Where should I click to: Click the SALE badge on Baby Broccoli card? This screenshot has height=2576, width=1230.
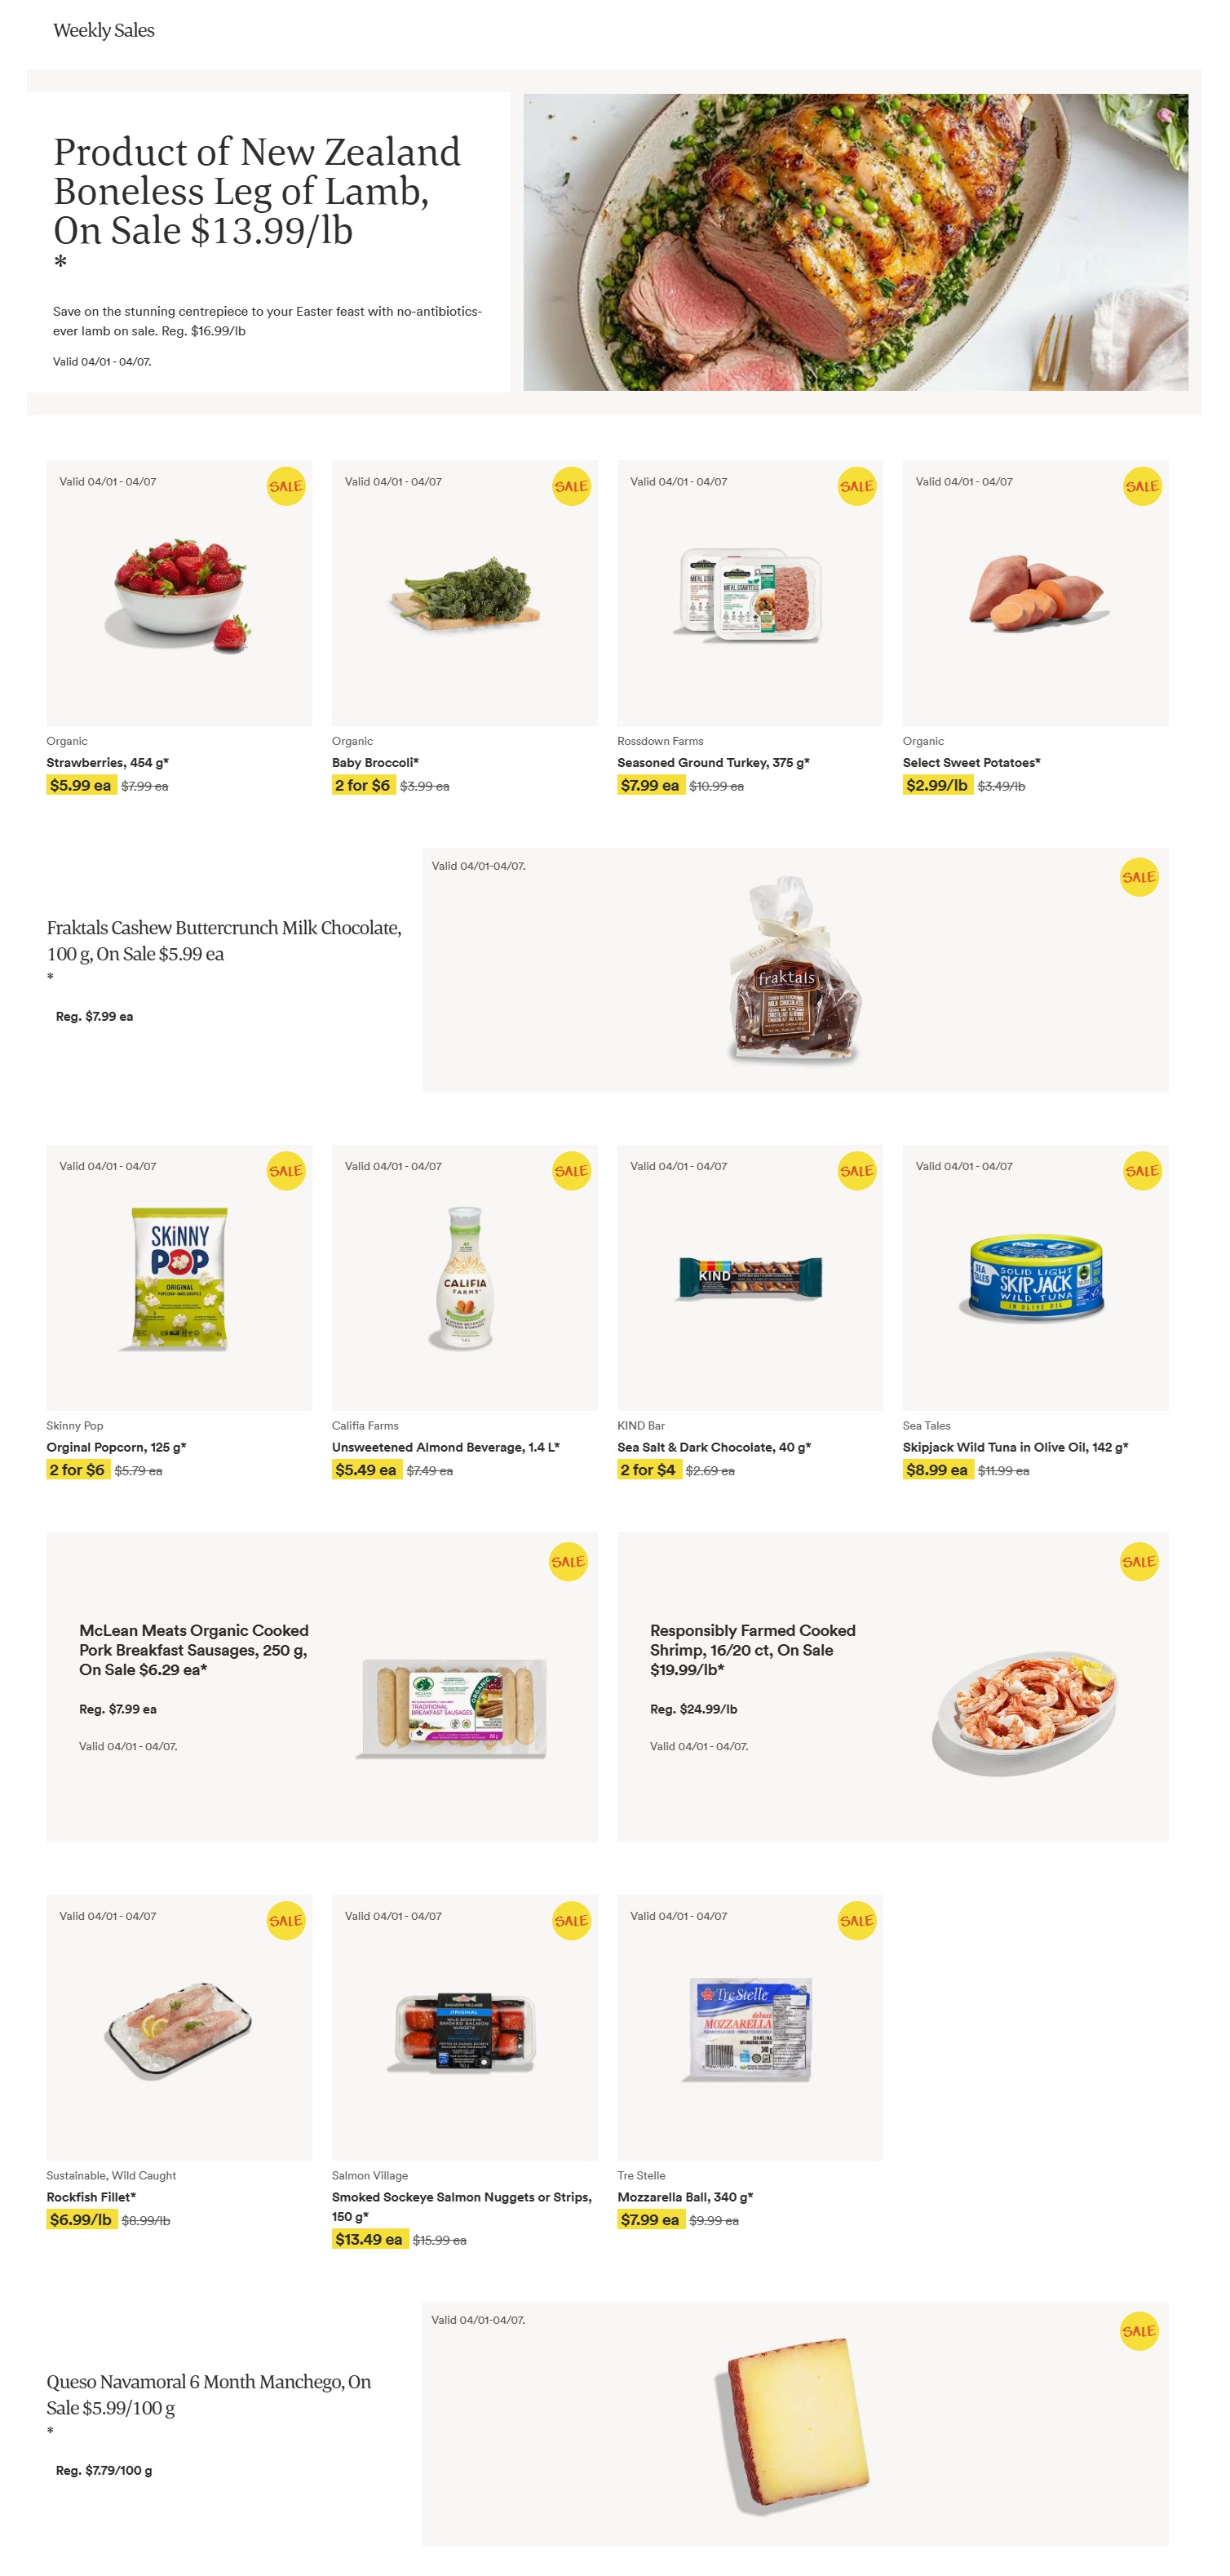click(572, 487)
